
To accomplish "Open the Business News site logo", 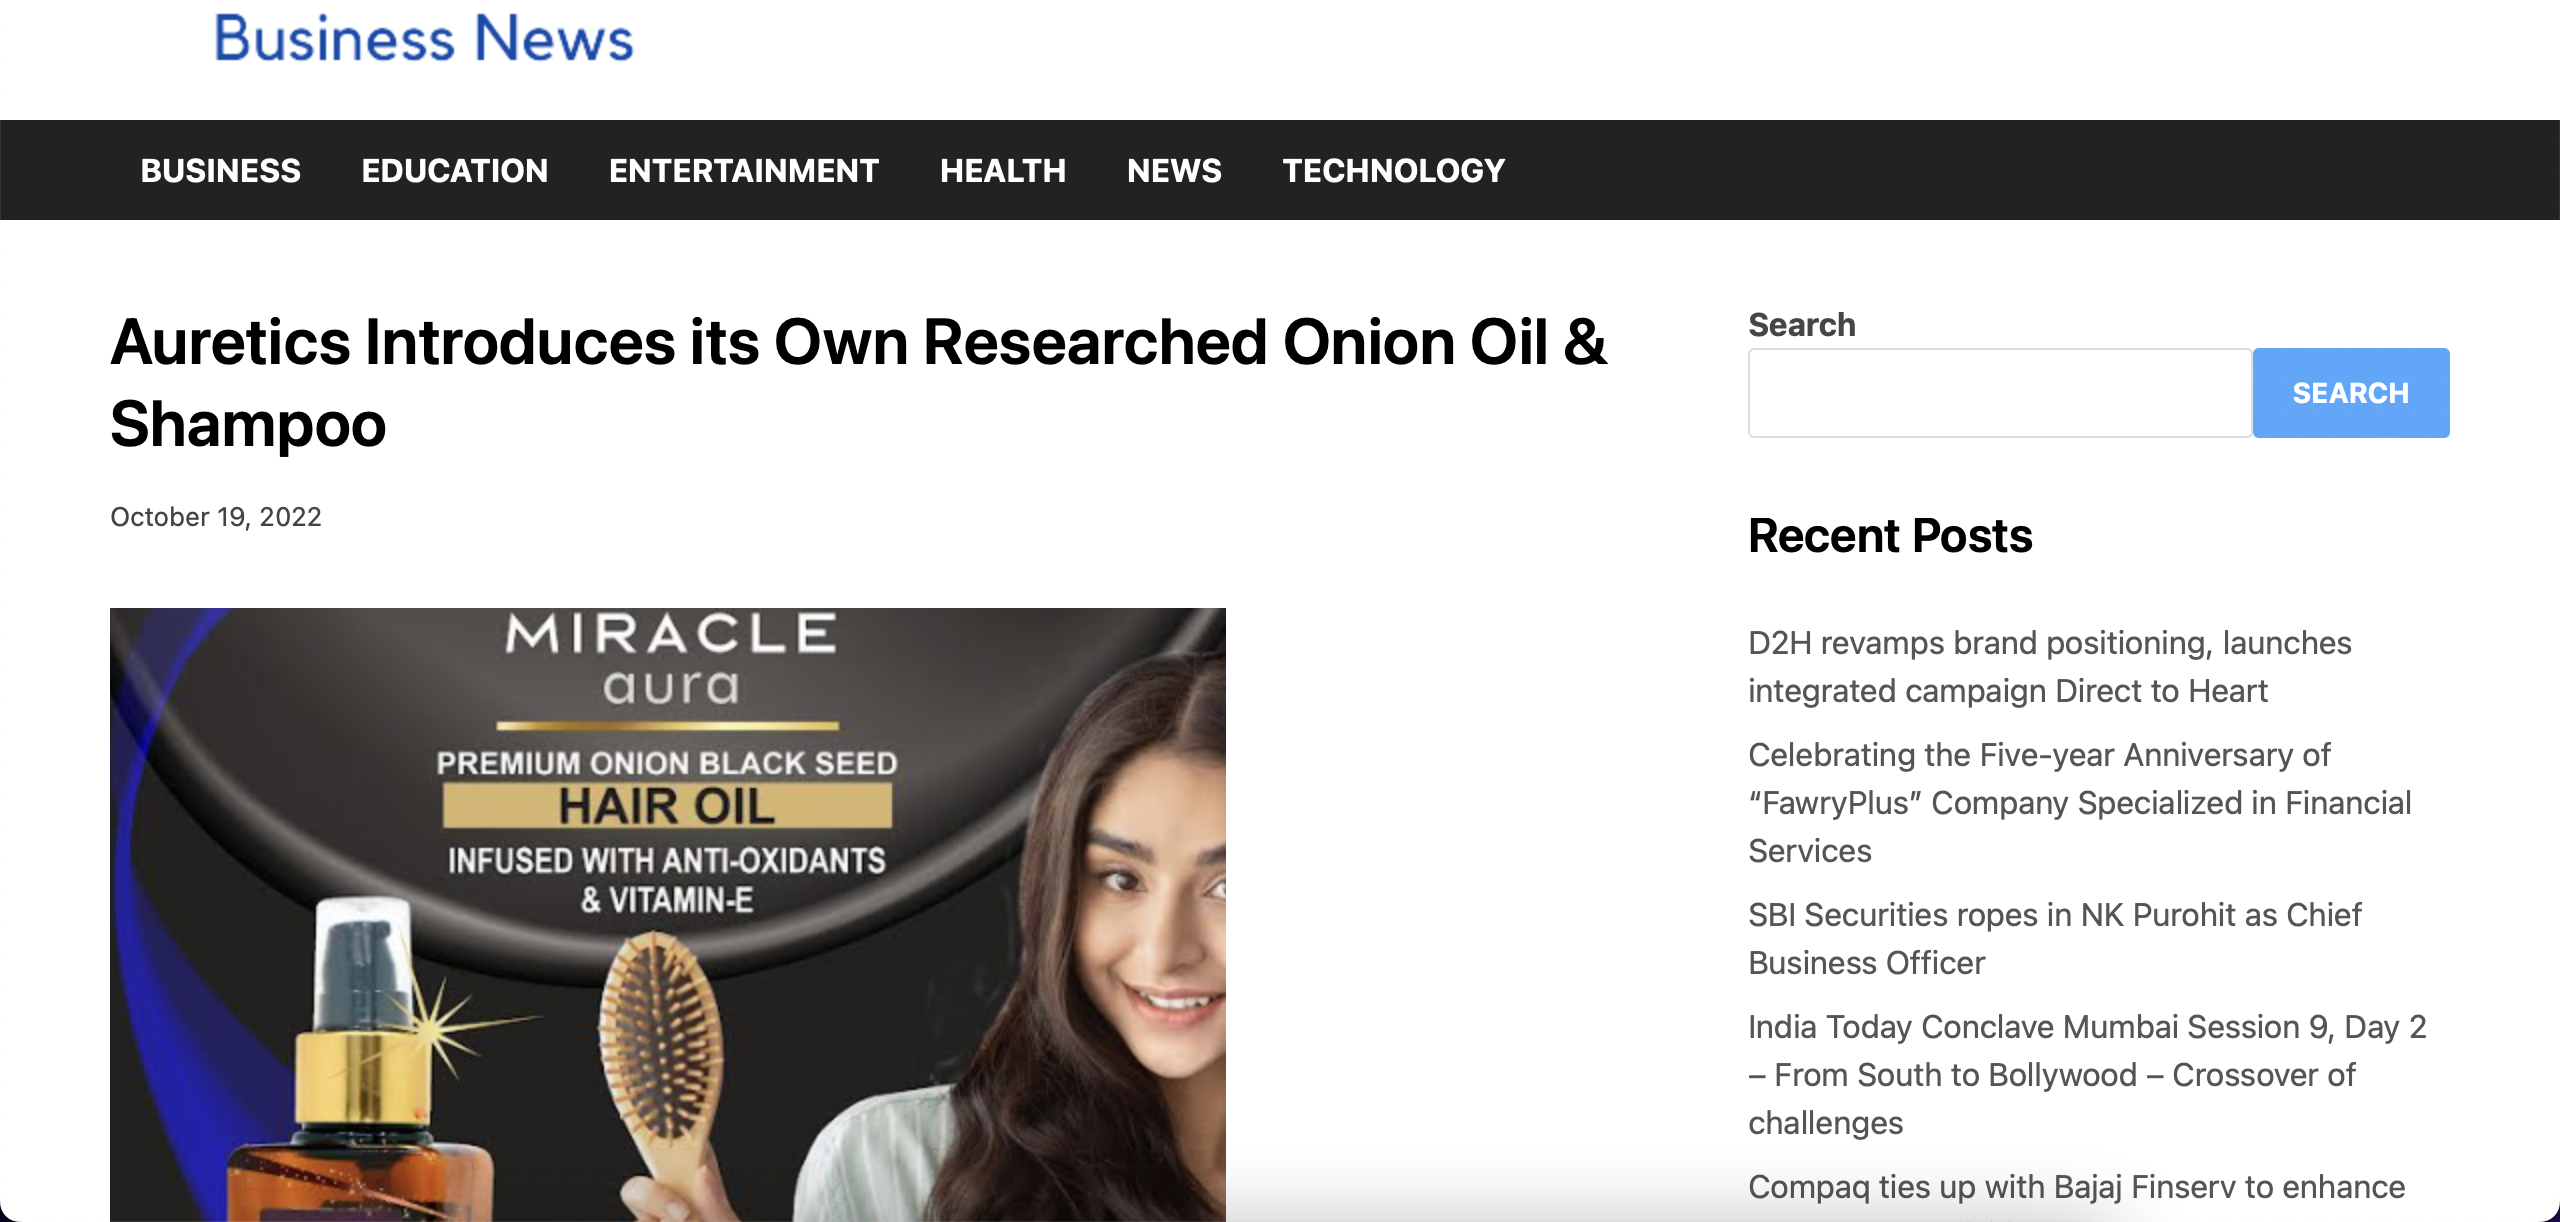I will [x=424, y=38].
